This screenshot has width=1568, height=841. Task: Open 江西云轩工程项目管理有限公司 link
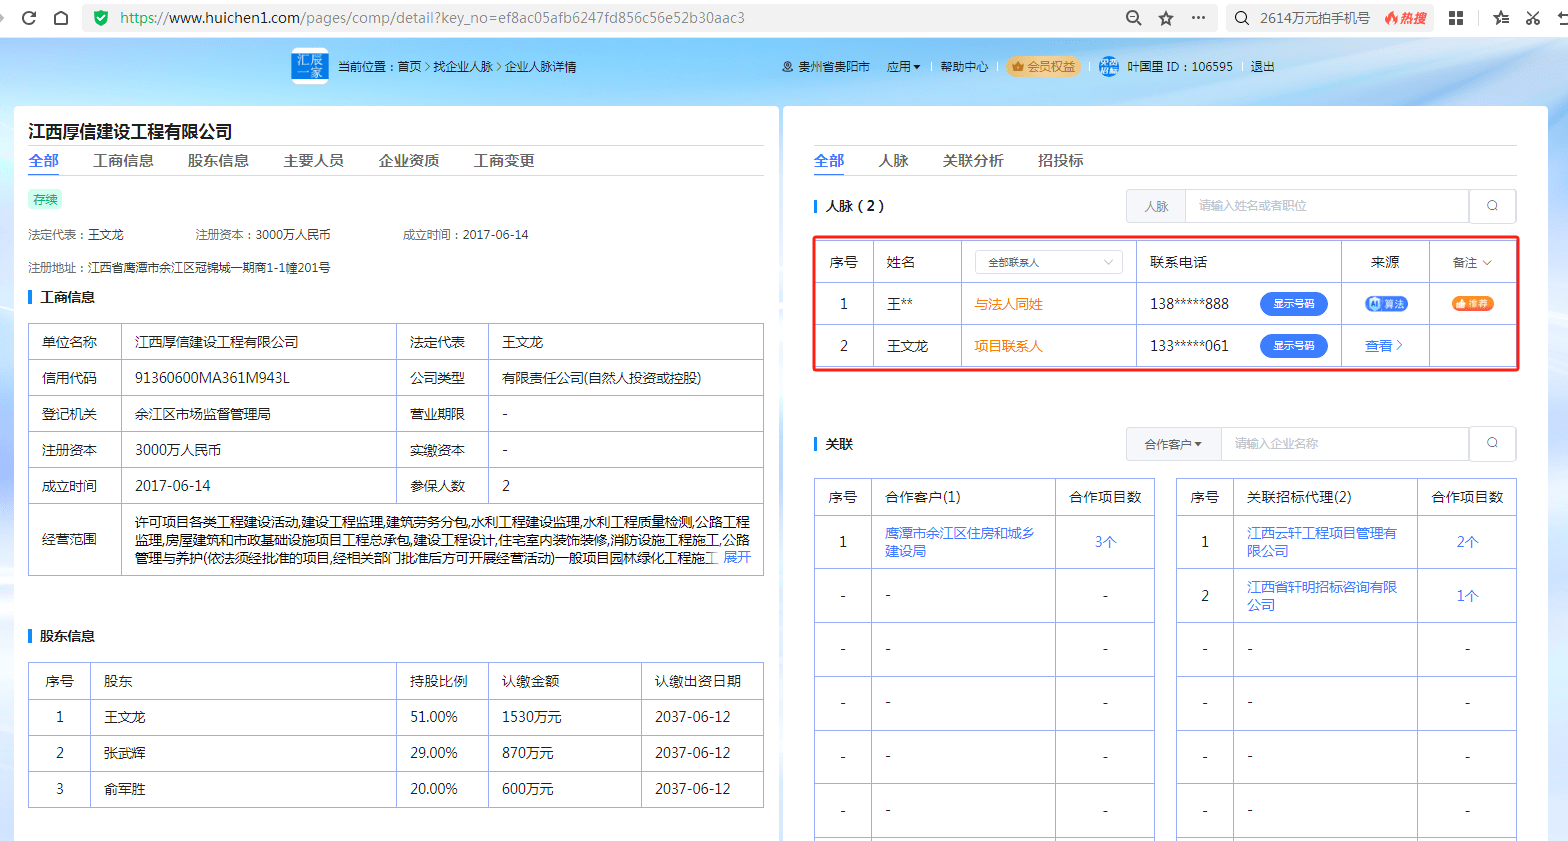[x=1321, y=542]
